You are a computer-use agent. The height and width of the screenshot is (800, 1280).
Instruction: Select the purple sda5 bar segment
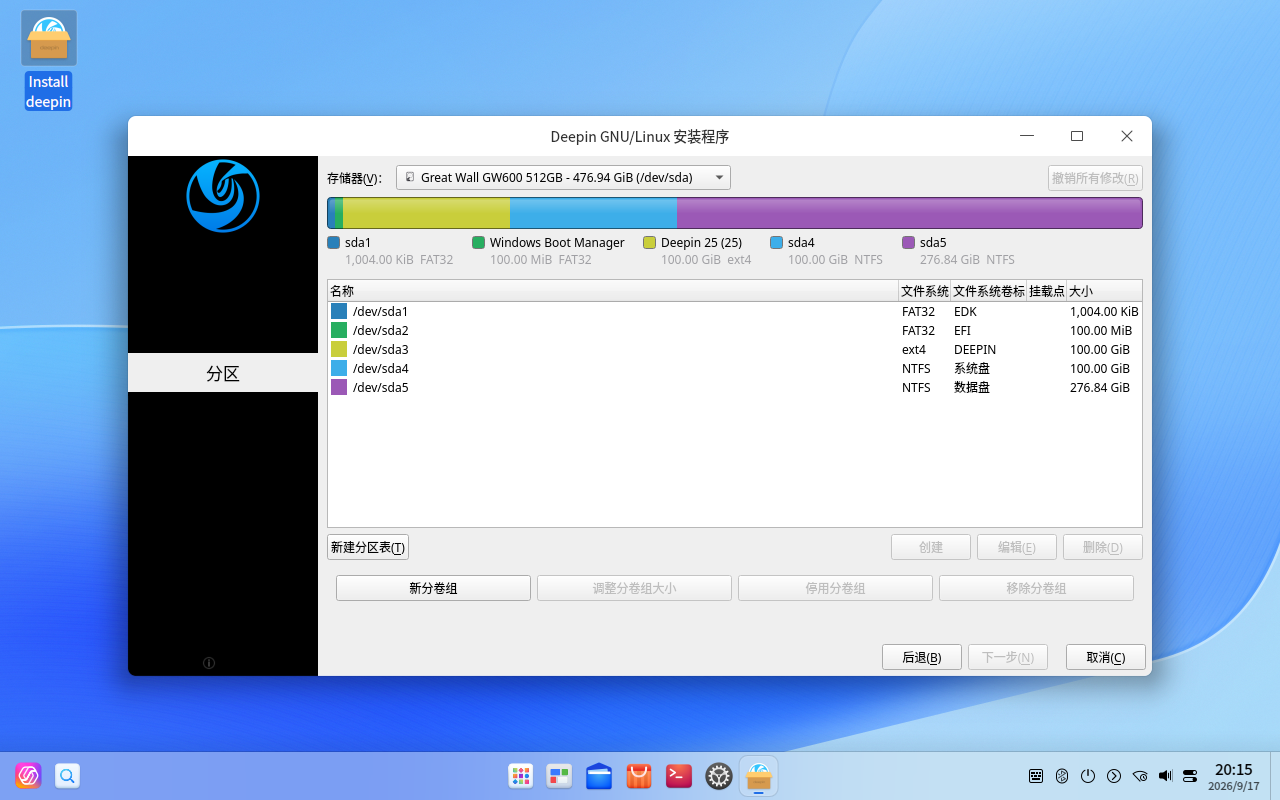(x=909, y=213)
